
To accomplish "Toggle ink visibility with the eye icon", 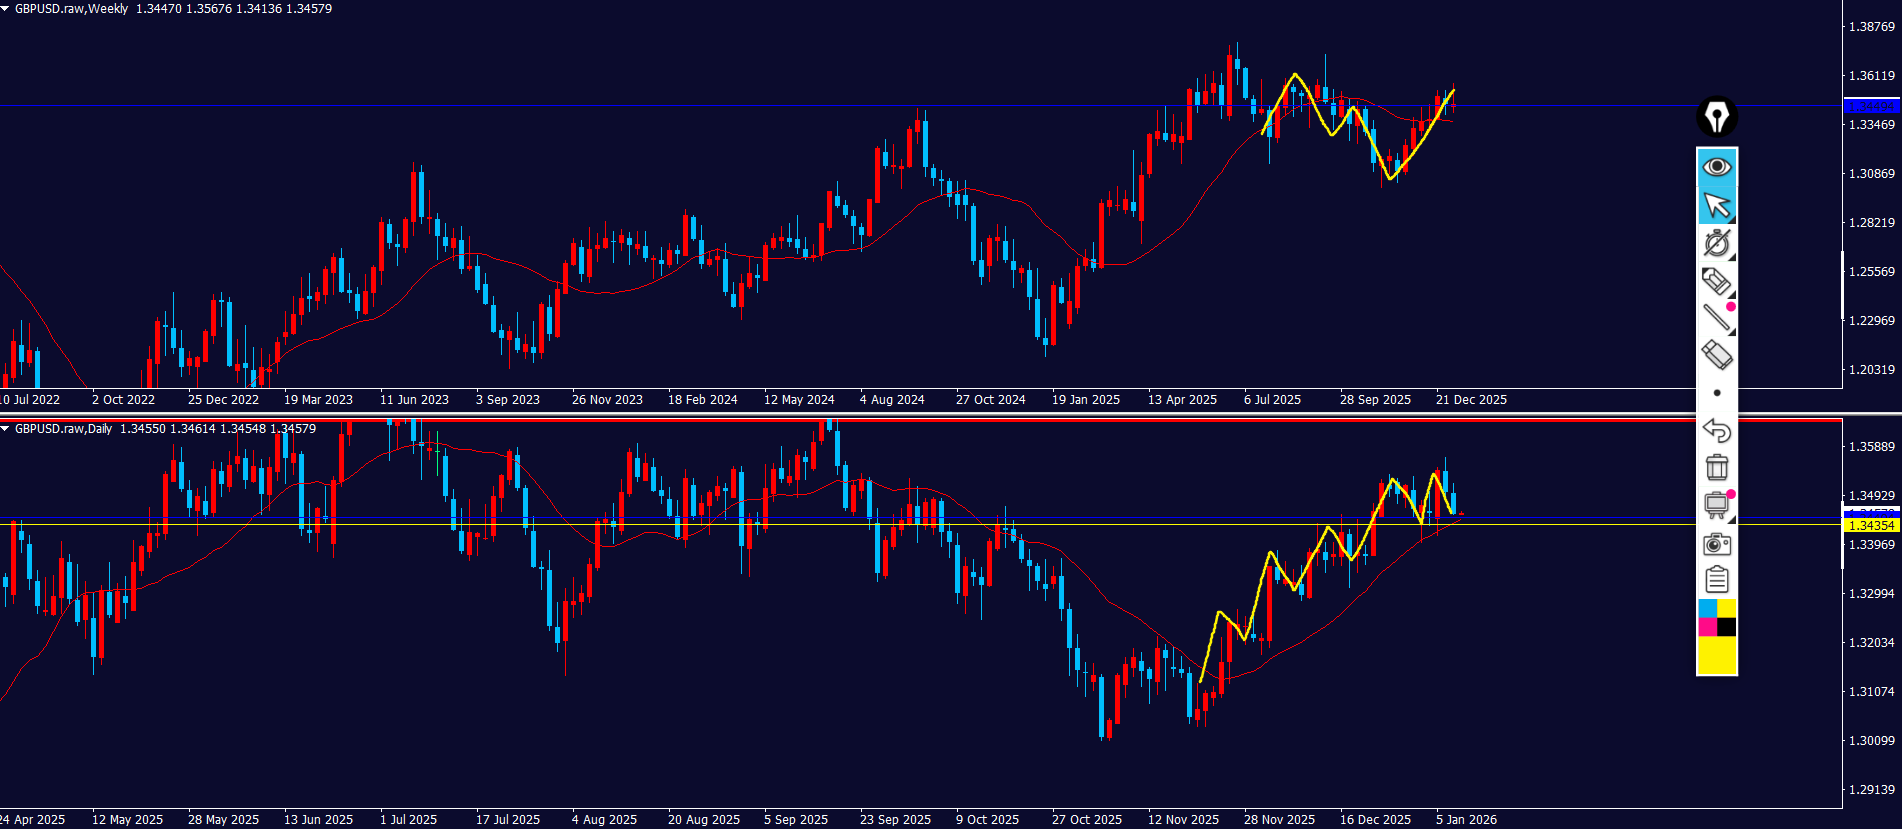I will pos(1716,166).
